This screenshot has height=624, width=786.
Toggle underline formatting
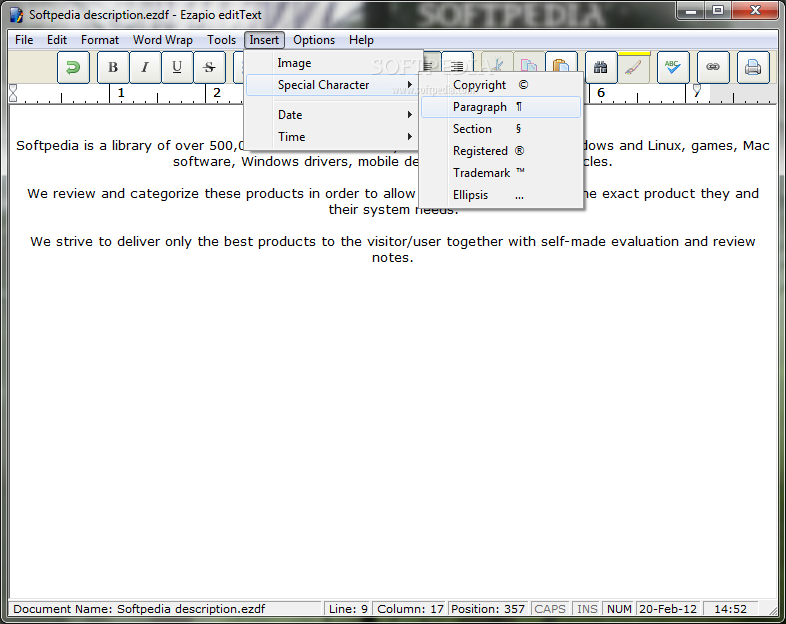click(177, 67)
